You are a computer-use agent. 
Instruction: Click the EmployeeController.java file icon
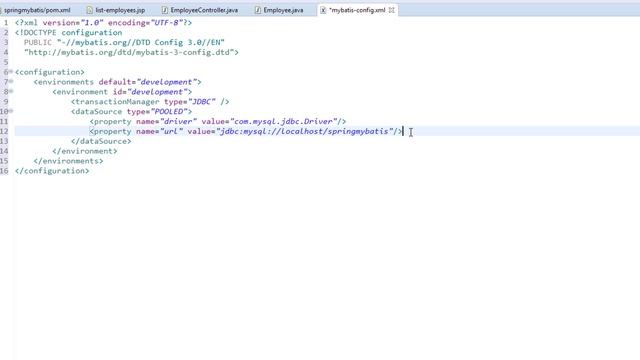pyautogui.click(x=165, y=10)
